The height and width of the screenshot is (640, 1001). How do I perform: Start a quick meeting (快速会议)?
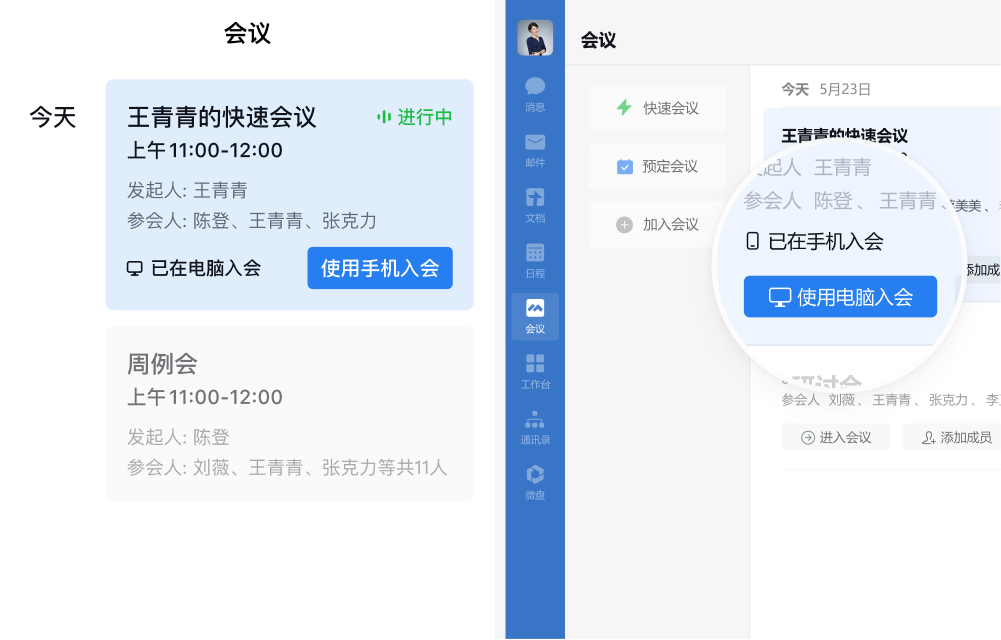tap(658, 108)
